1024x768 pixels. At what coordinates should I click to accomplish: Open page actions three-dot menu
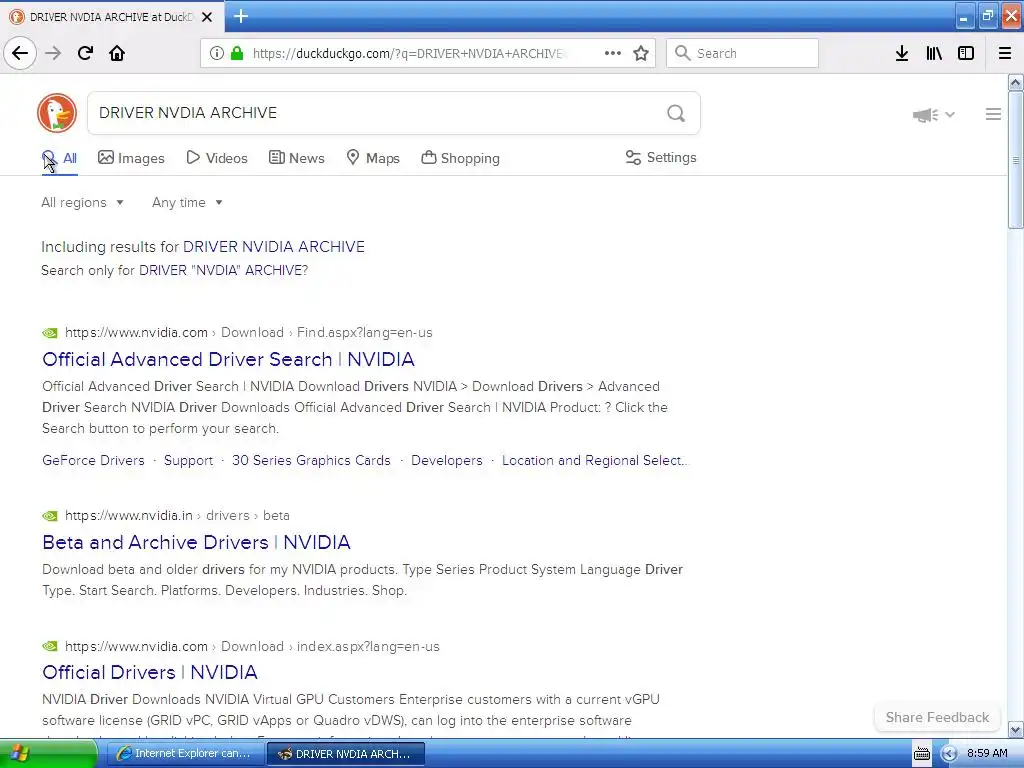(613, 53)
